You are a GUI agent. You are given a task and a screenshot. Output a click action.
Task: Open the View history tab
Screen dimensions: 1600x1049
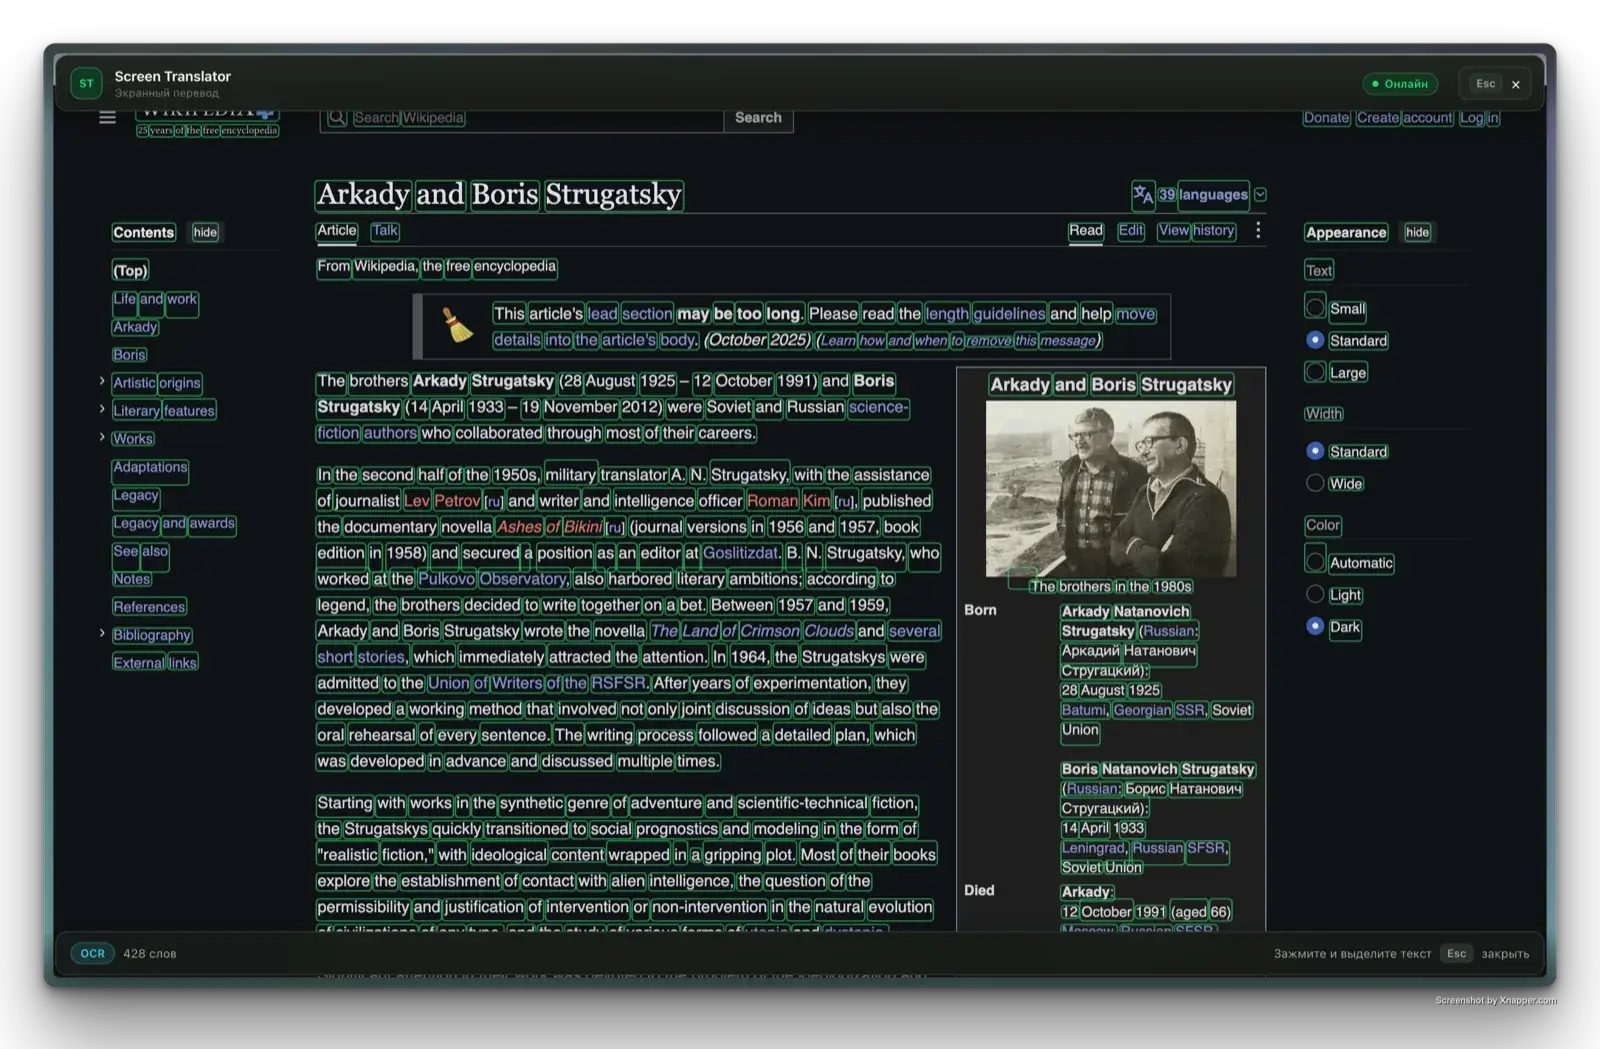[1196, 231]
